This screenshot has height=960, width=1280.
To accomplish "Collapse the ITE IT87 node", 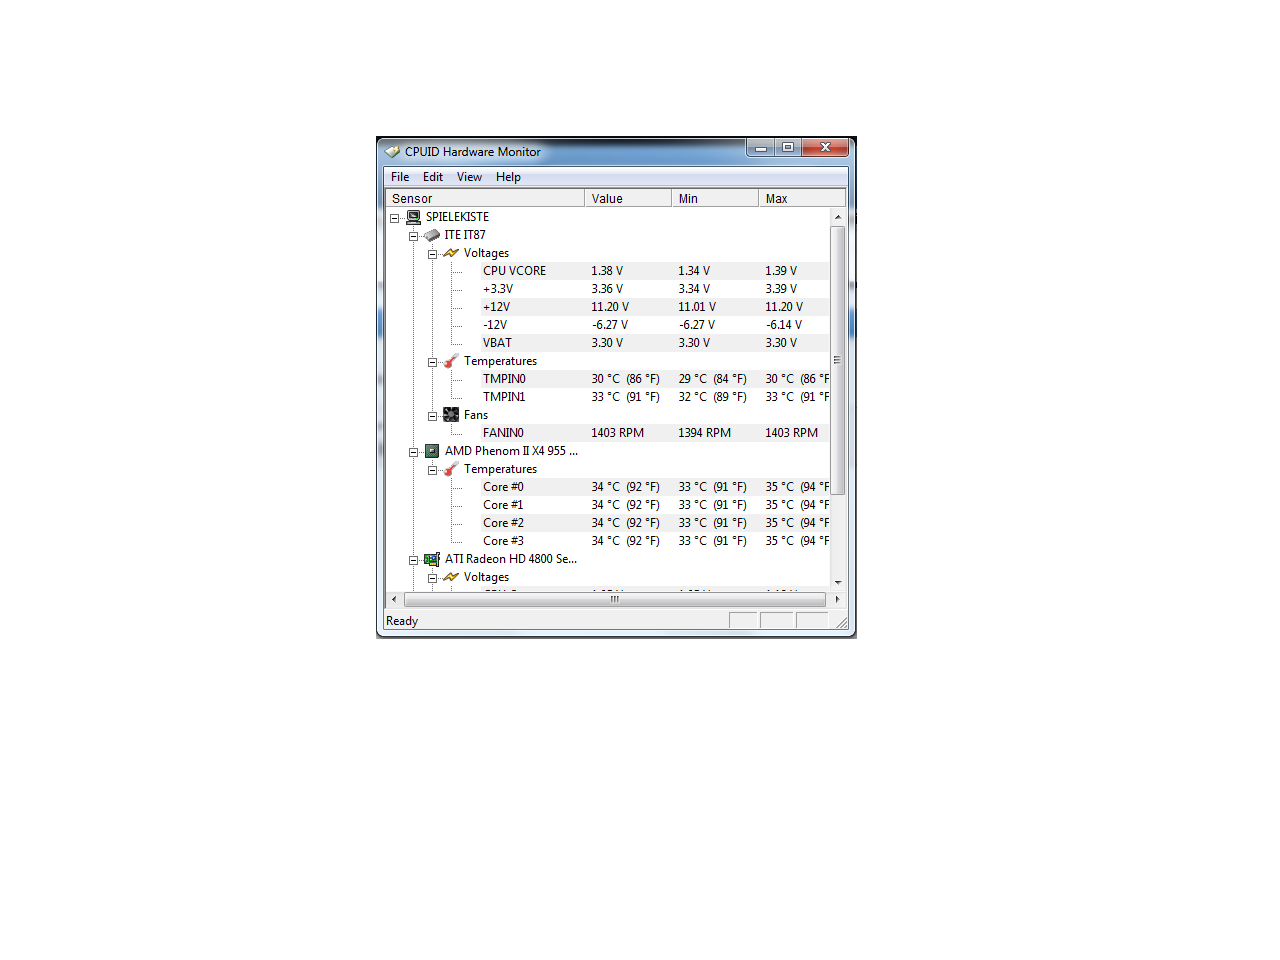I will coord(413,236).
